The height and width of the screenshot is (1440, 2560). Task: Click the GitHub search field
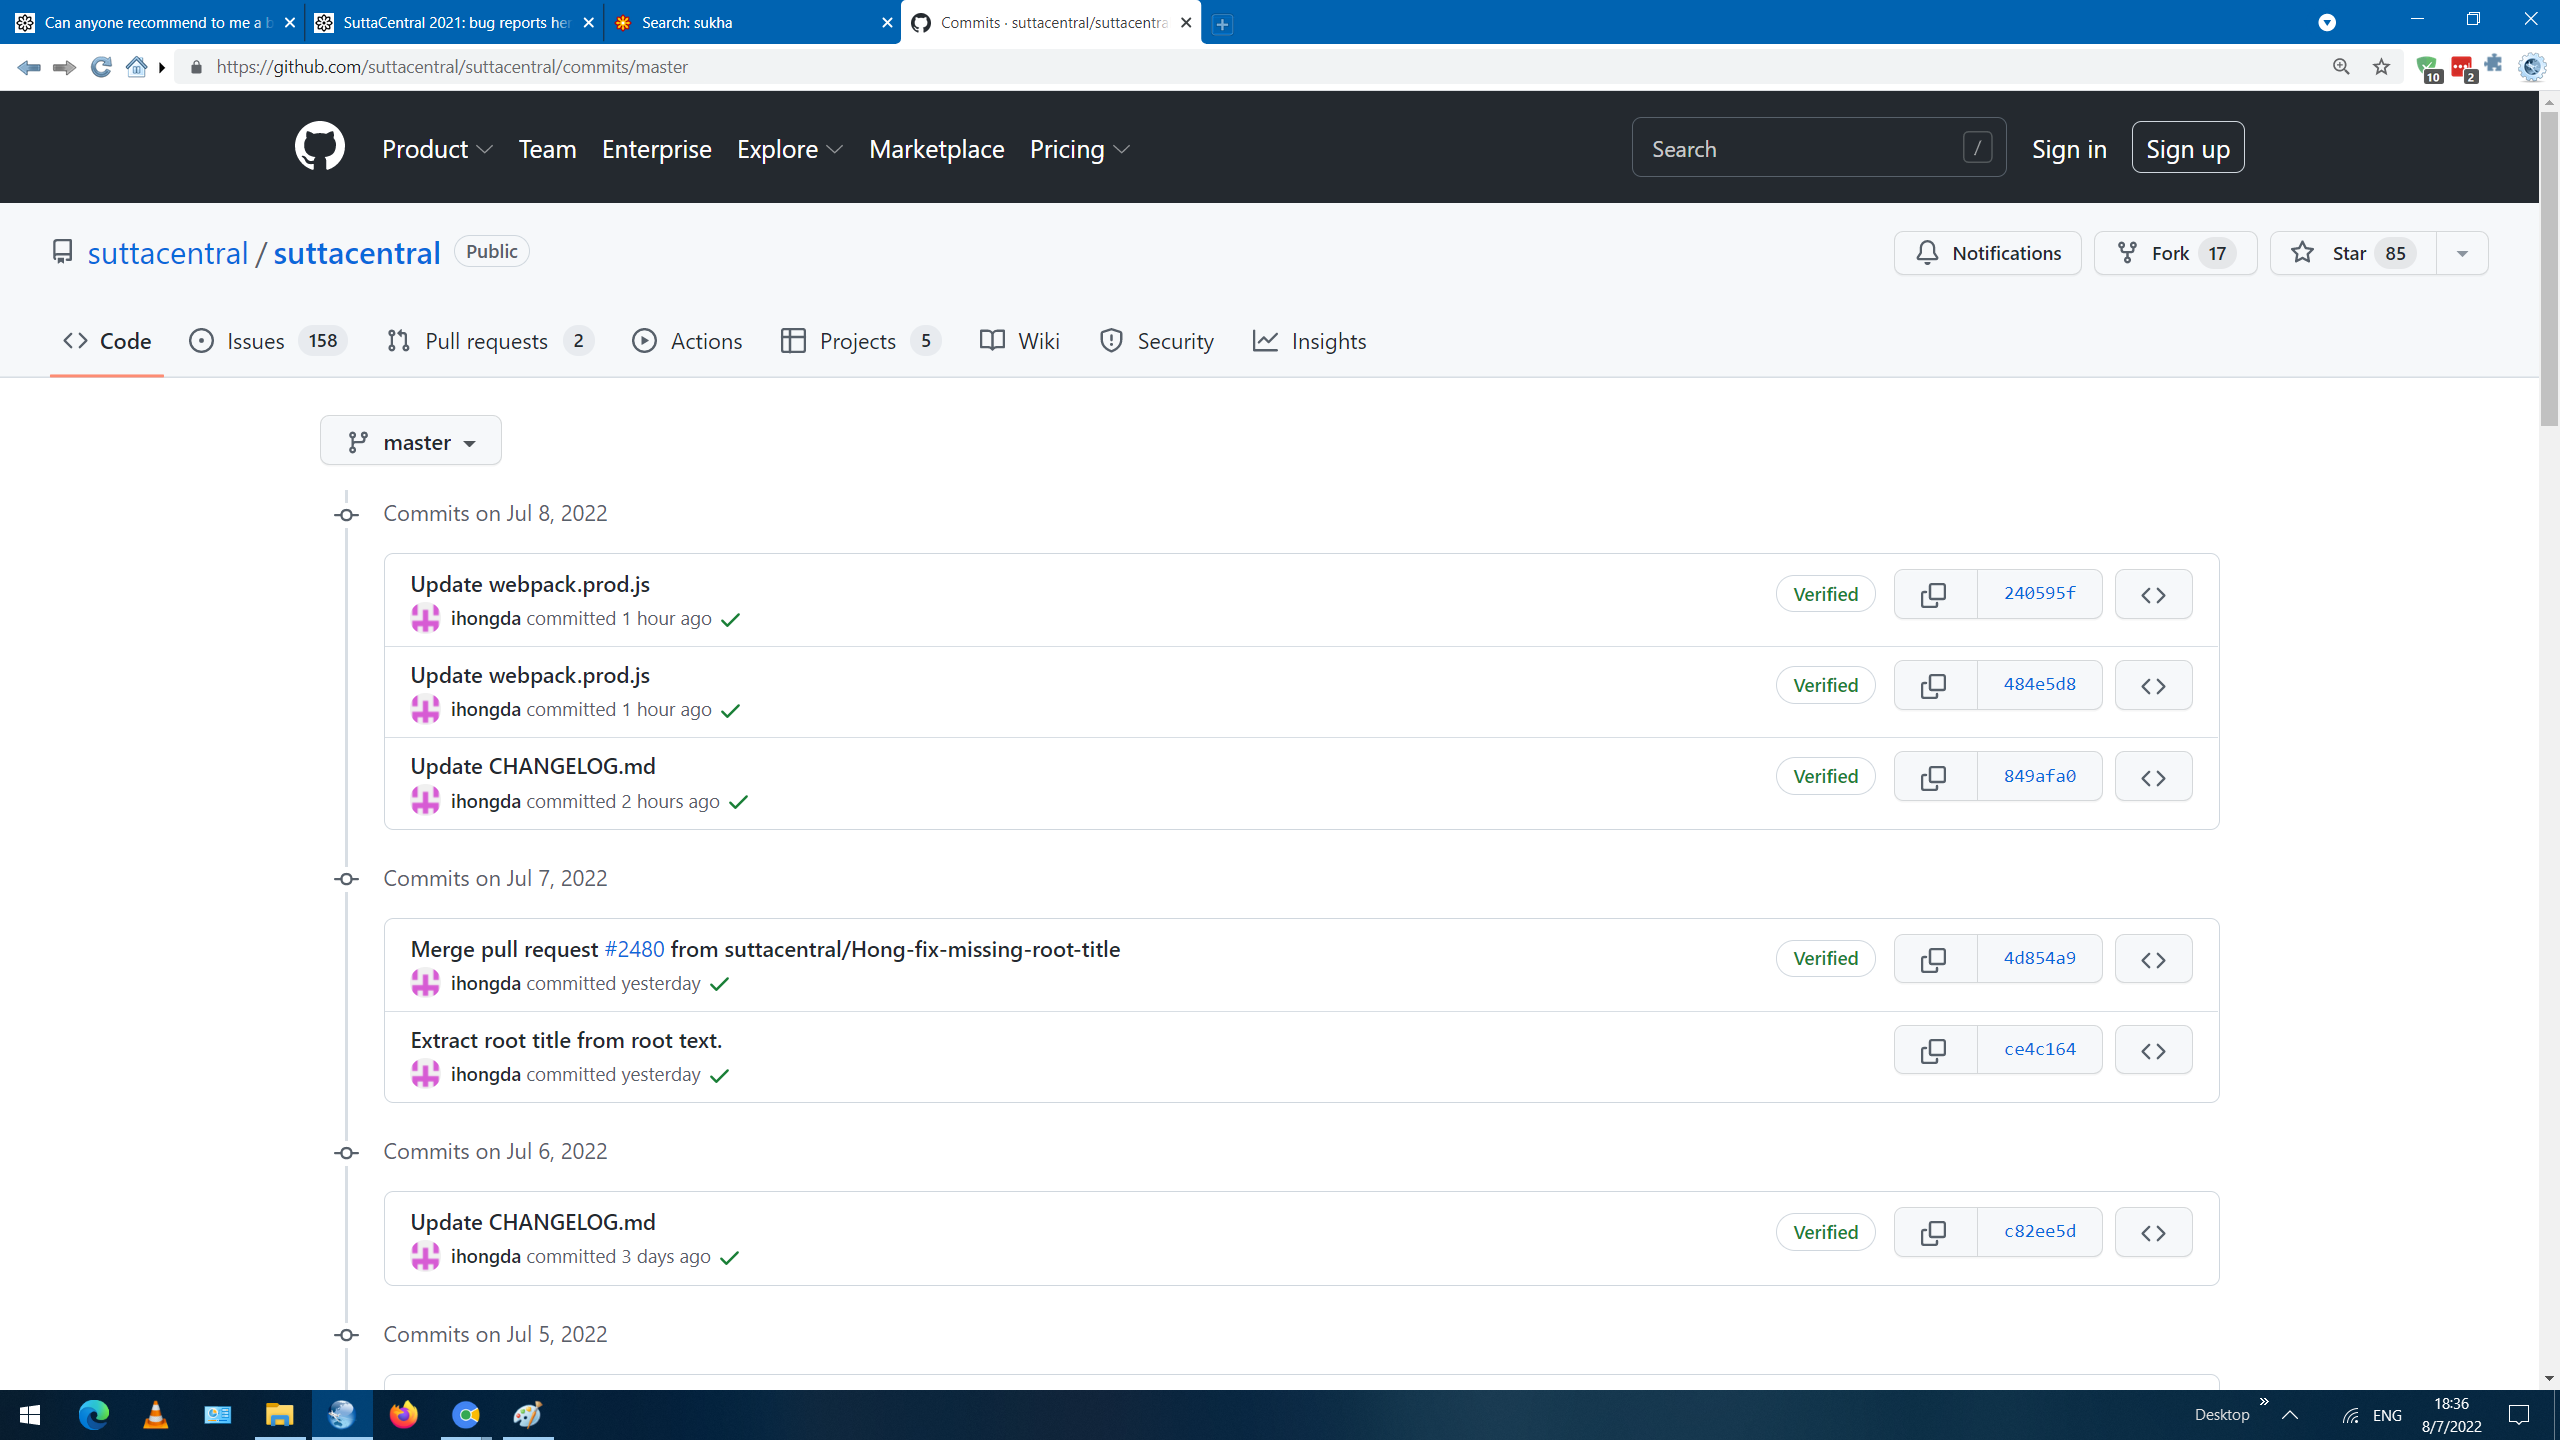[1818, 148]
